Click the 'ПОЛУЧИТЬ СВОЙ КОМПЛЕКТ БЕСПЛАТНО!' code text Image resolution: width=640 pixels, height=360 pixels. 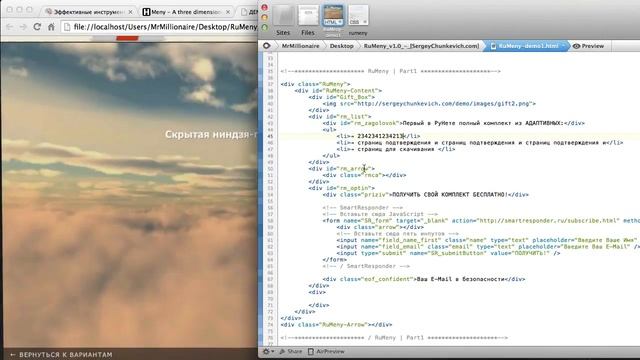coord(450,195)
